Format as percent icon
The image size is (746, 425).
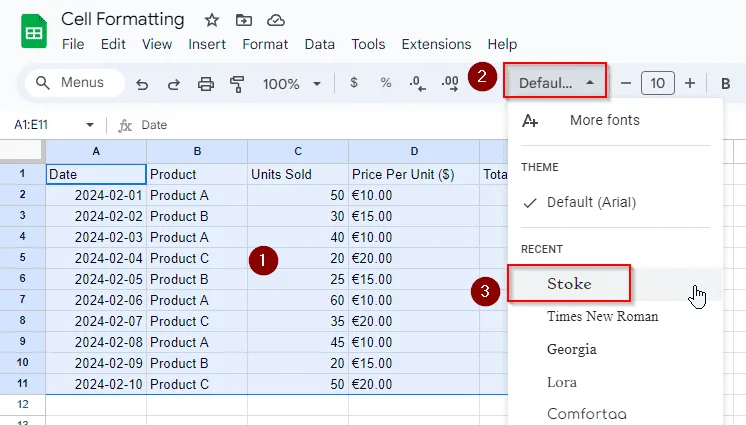386,83
